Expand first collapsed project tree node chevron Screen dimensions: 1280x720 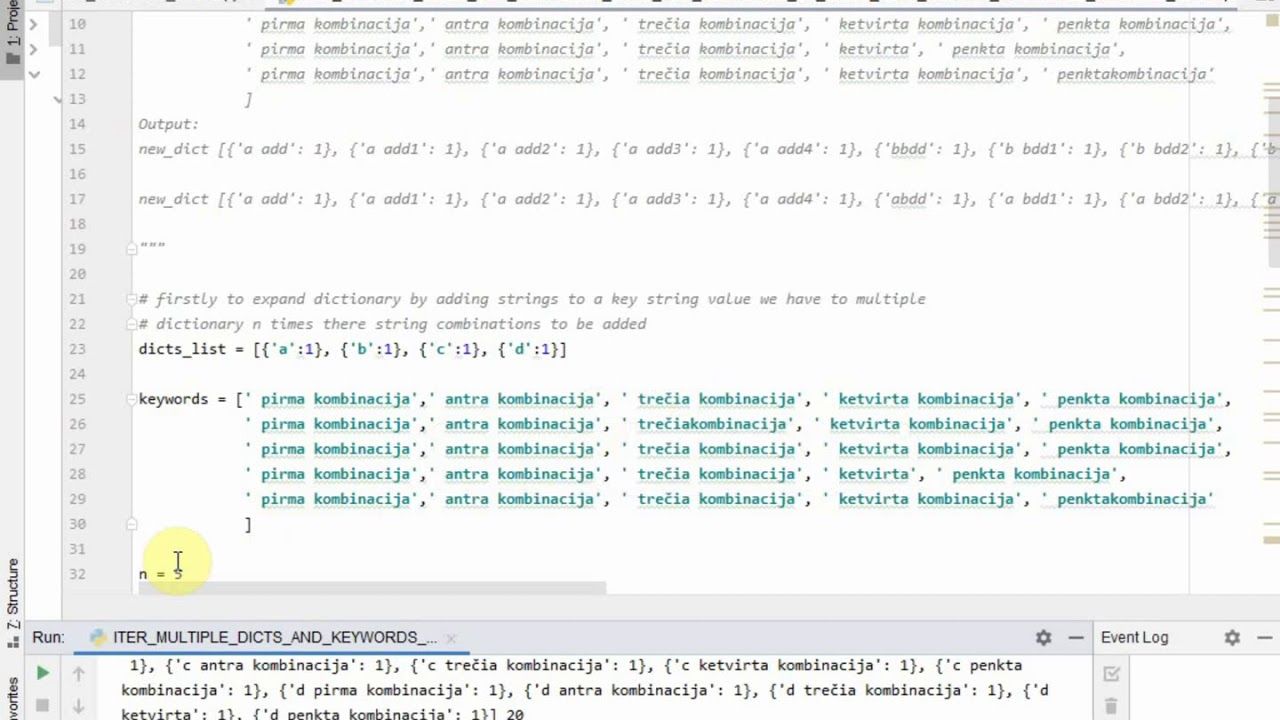[x=34, y=23]
